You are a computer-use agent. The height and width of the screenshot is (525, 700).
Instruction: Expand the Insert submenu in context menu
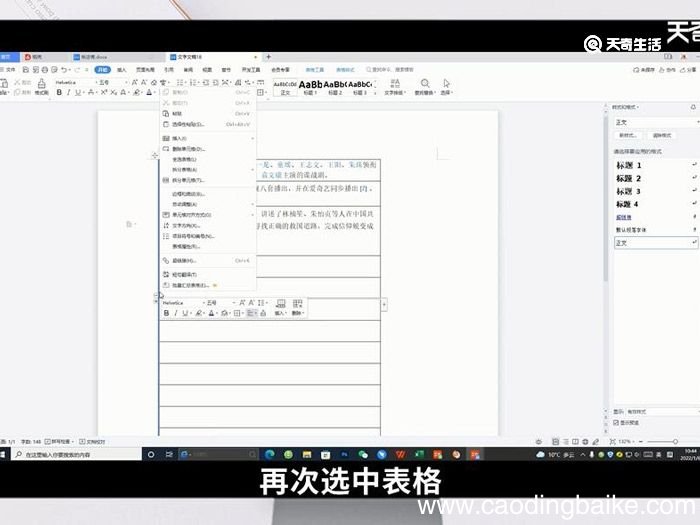[208, 138]
